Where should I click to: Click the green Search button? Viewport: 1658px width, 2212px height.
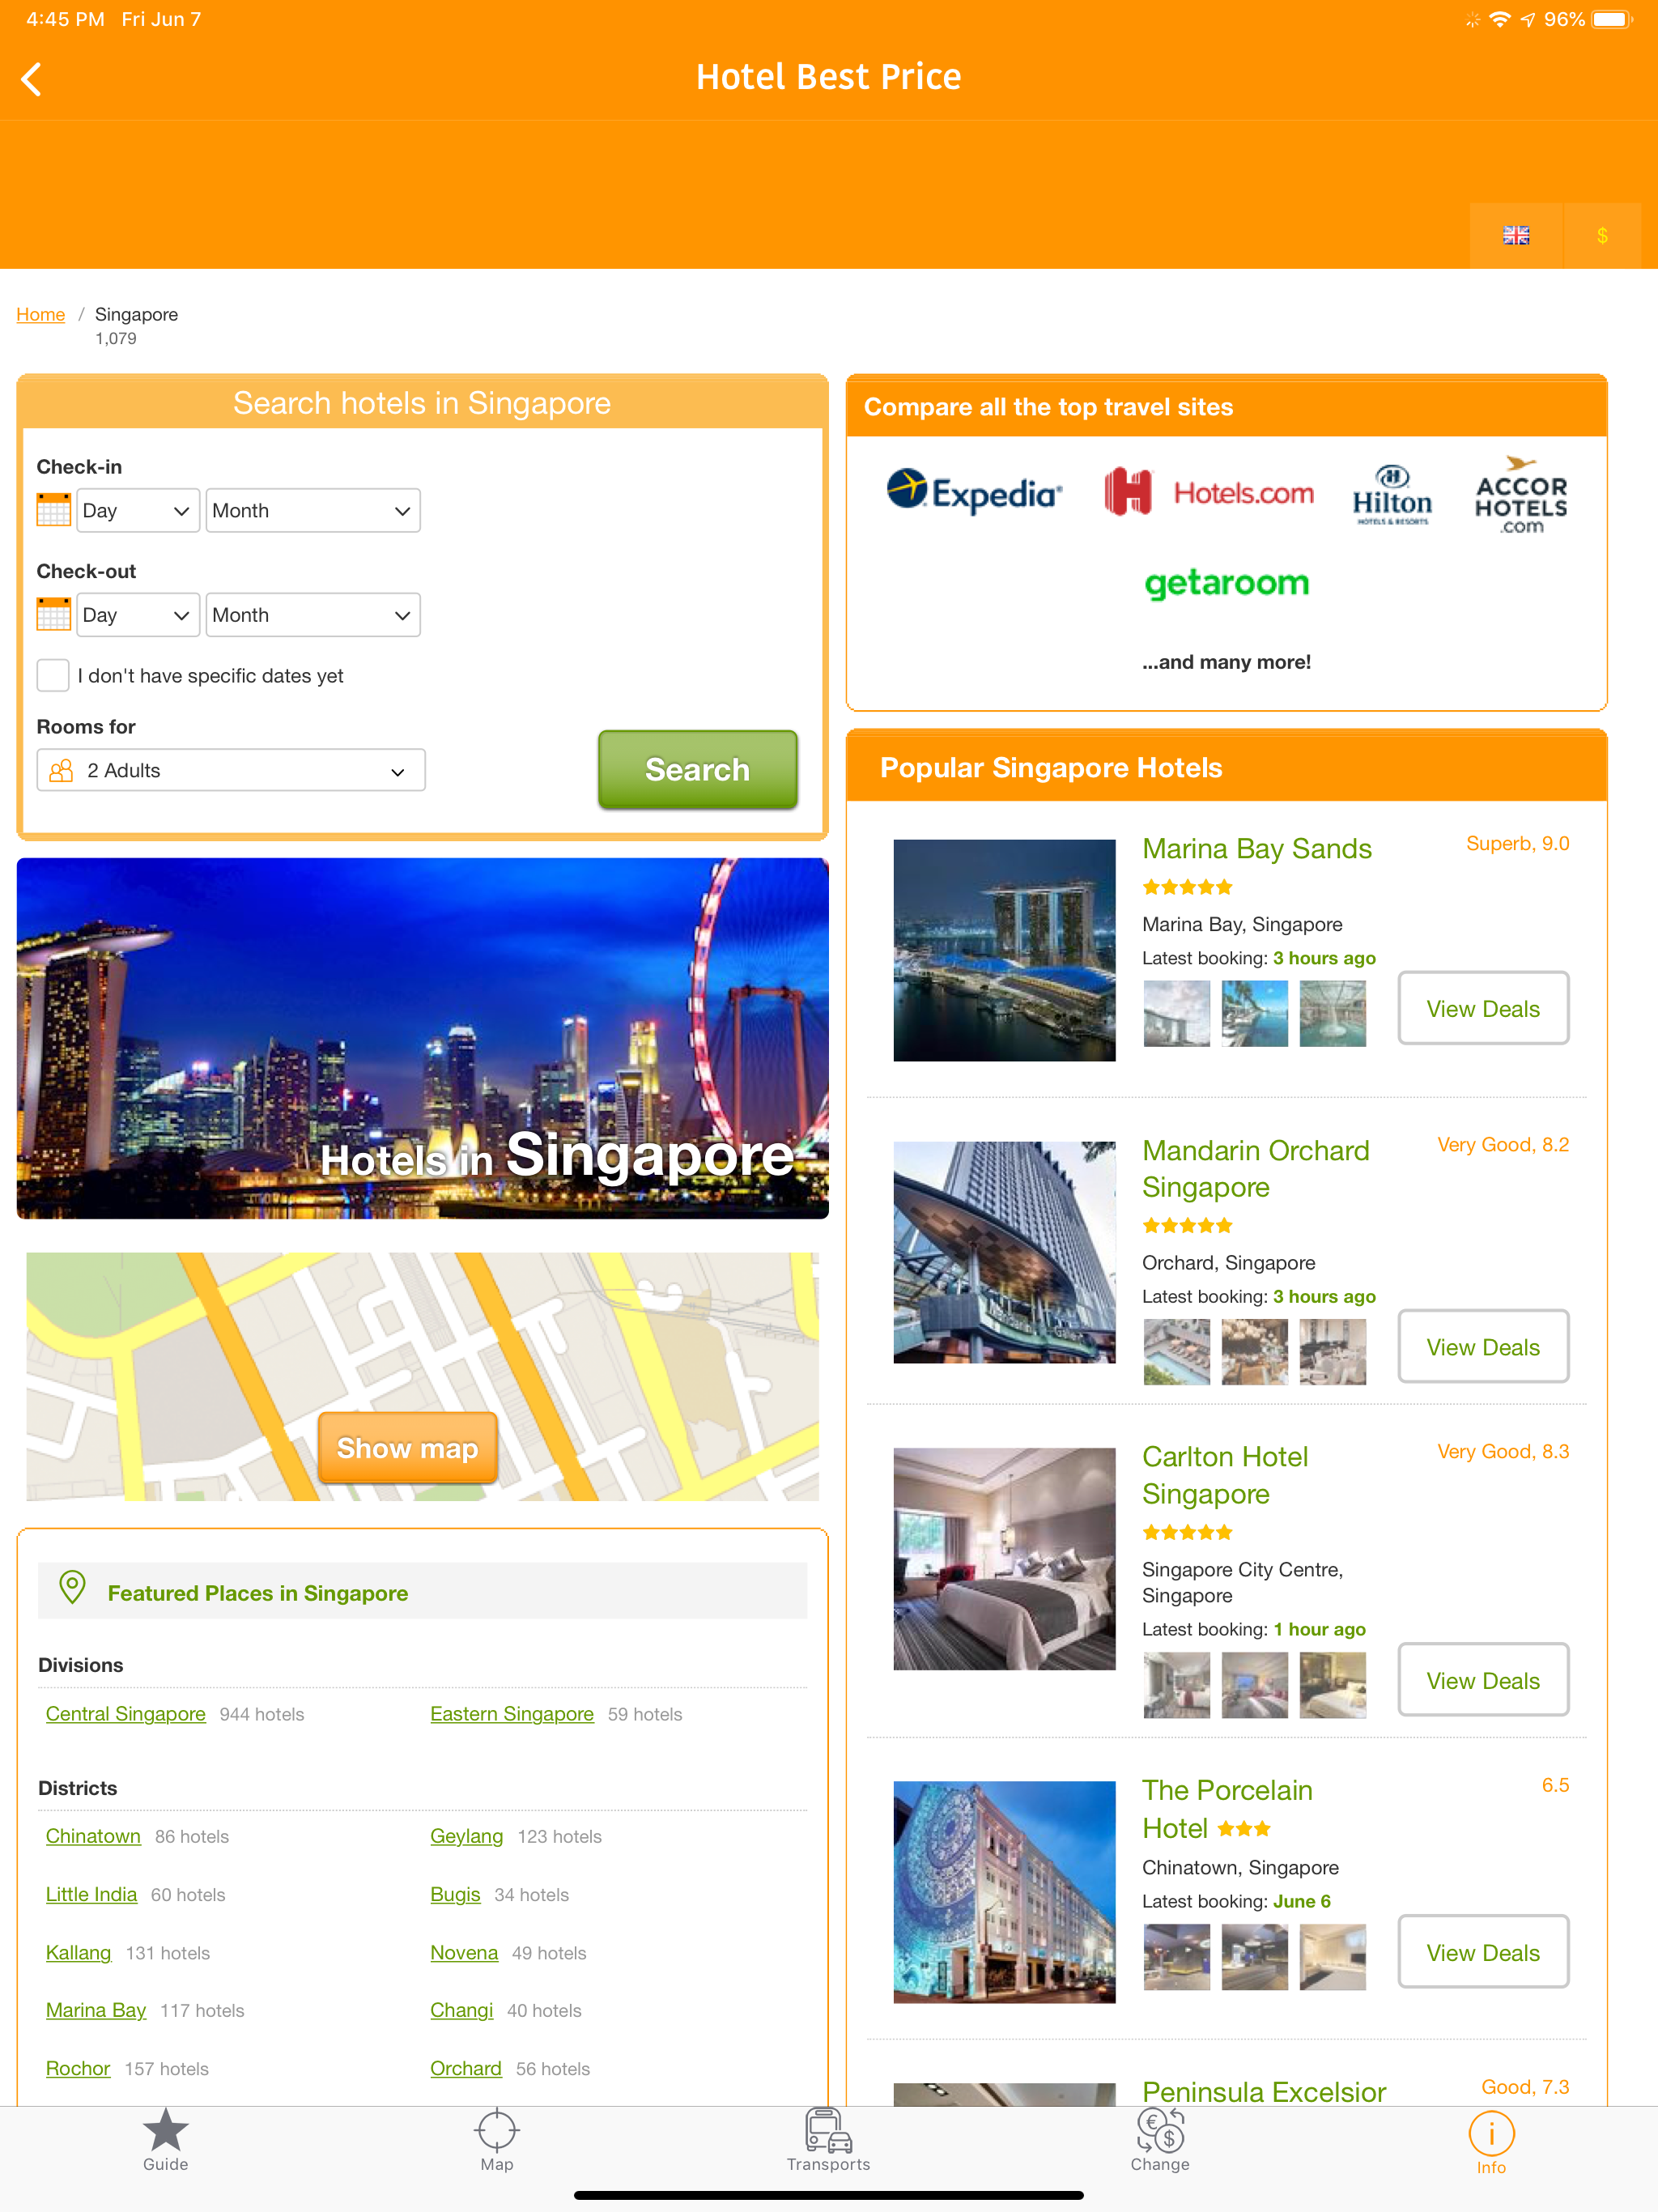tap(697, 769)
